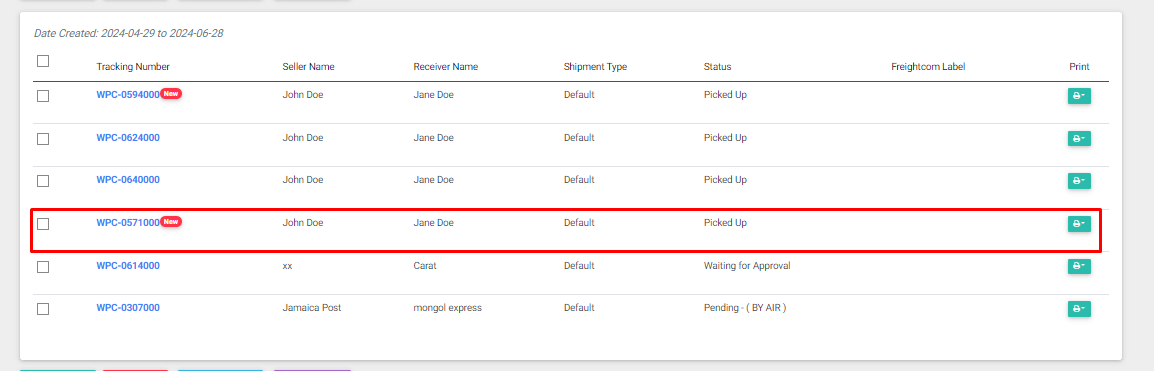Click Default type in WPC-0307000 row
This screenshot has width=1154, height=371.
[579, 308]
